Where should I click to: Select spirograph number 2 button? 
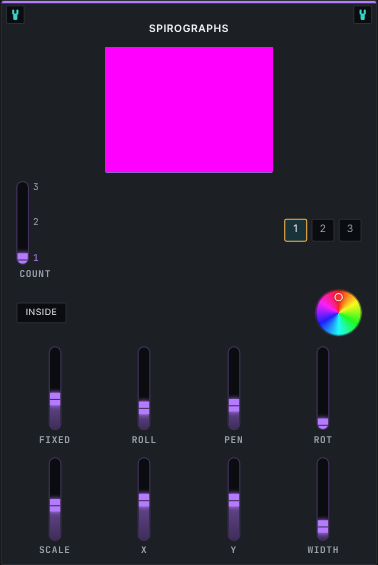coord(323,230)
